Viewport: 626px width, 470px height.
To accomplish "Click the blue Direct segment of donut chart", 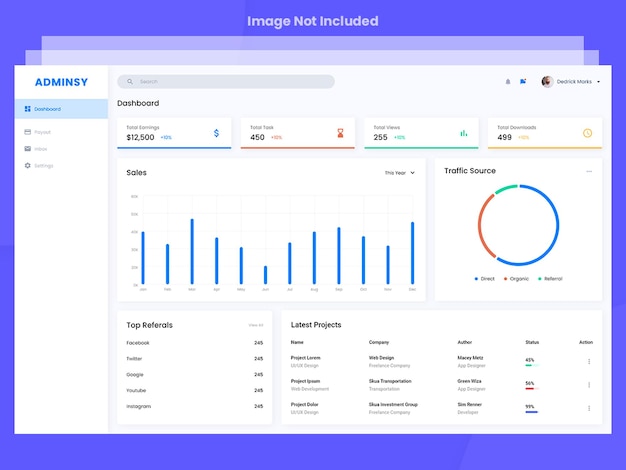I will click(x=557, y=225).
